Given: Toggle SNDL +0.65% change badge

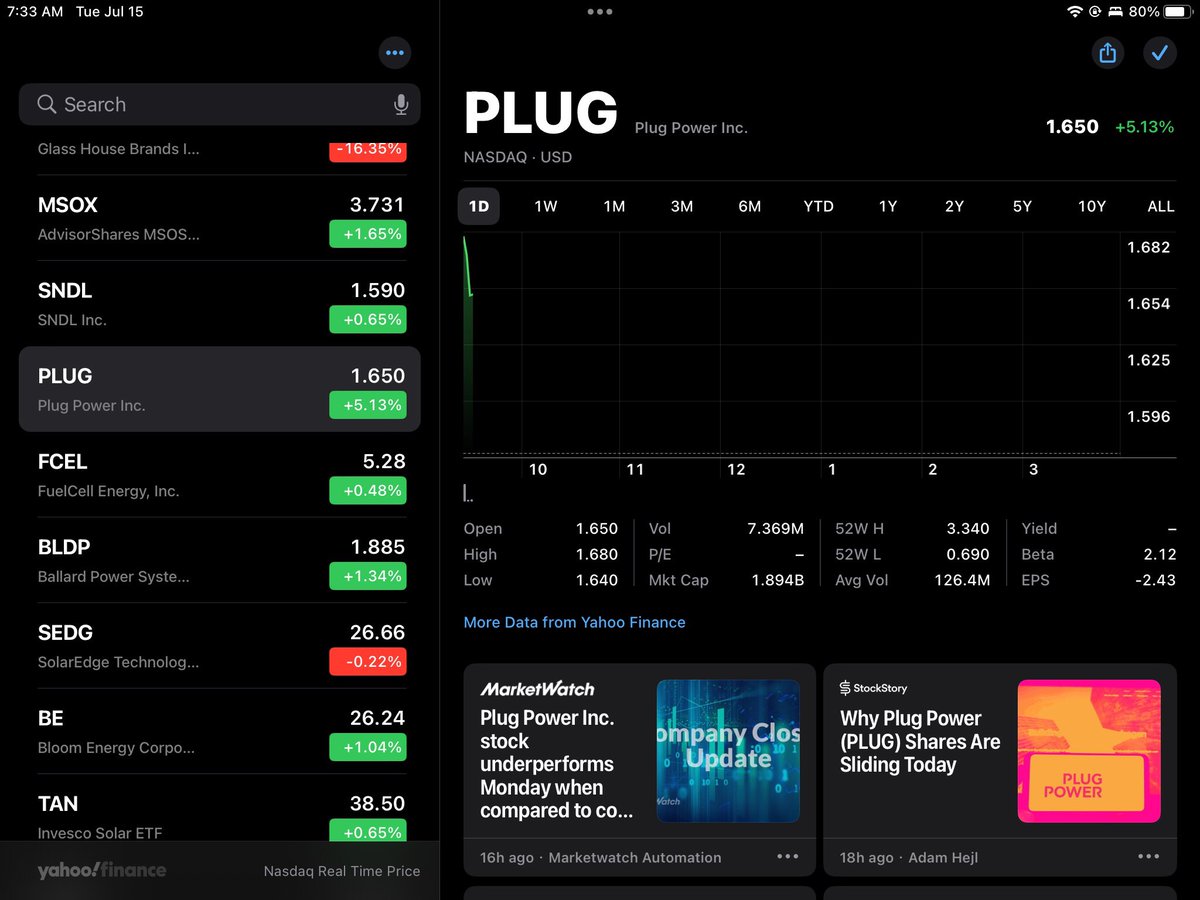Looking at the screenshot, I should tap(368, 320).
